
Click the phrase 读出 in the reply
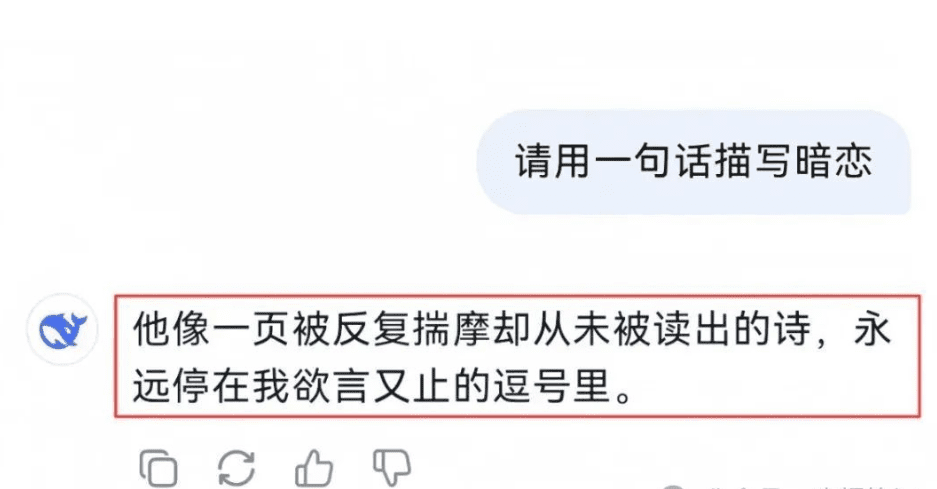[692, 329]
